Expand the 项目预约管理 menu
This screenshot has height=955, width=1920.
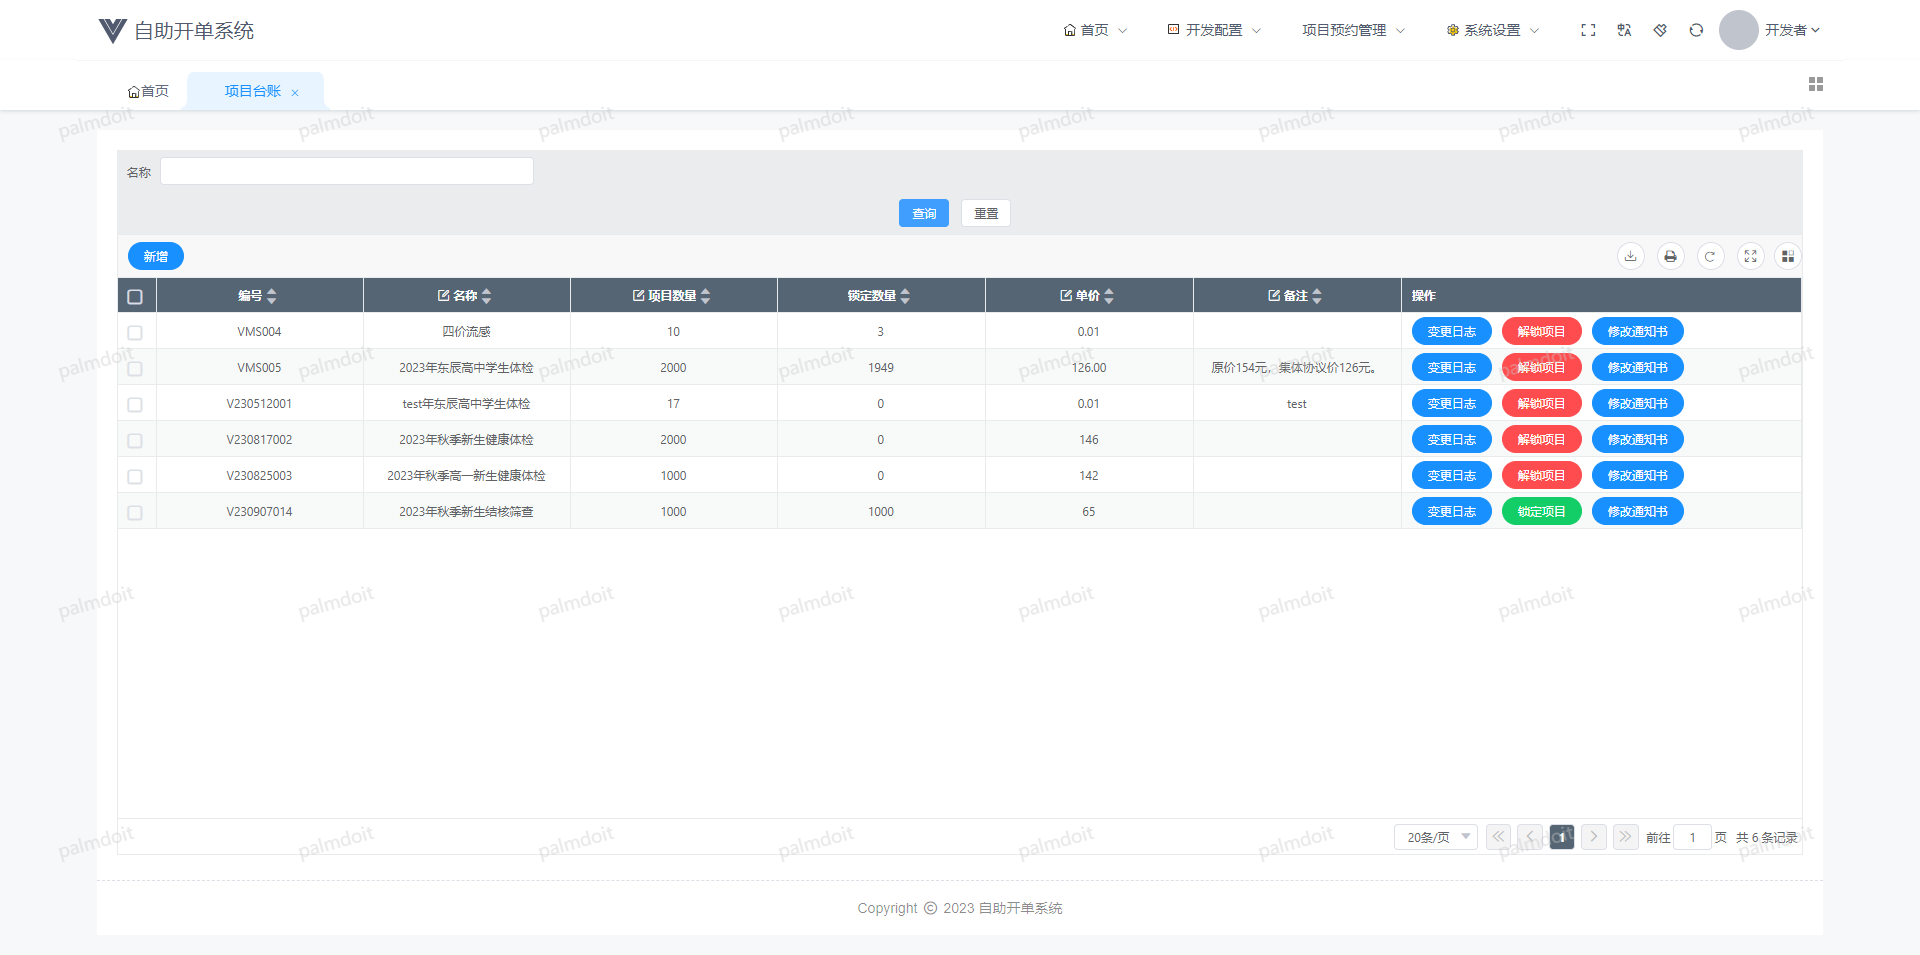(1353, 30)
